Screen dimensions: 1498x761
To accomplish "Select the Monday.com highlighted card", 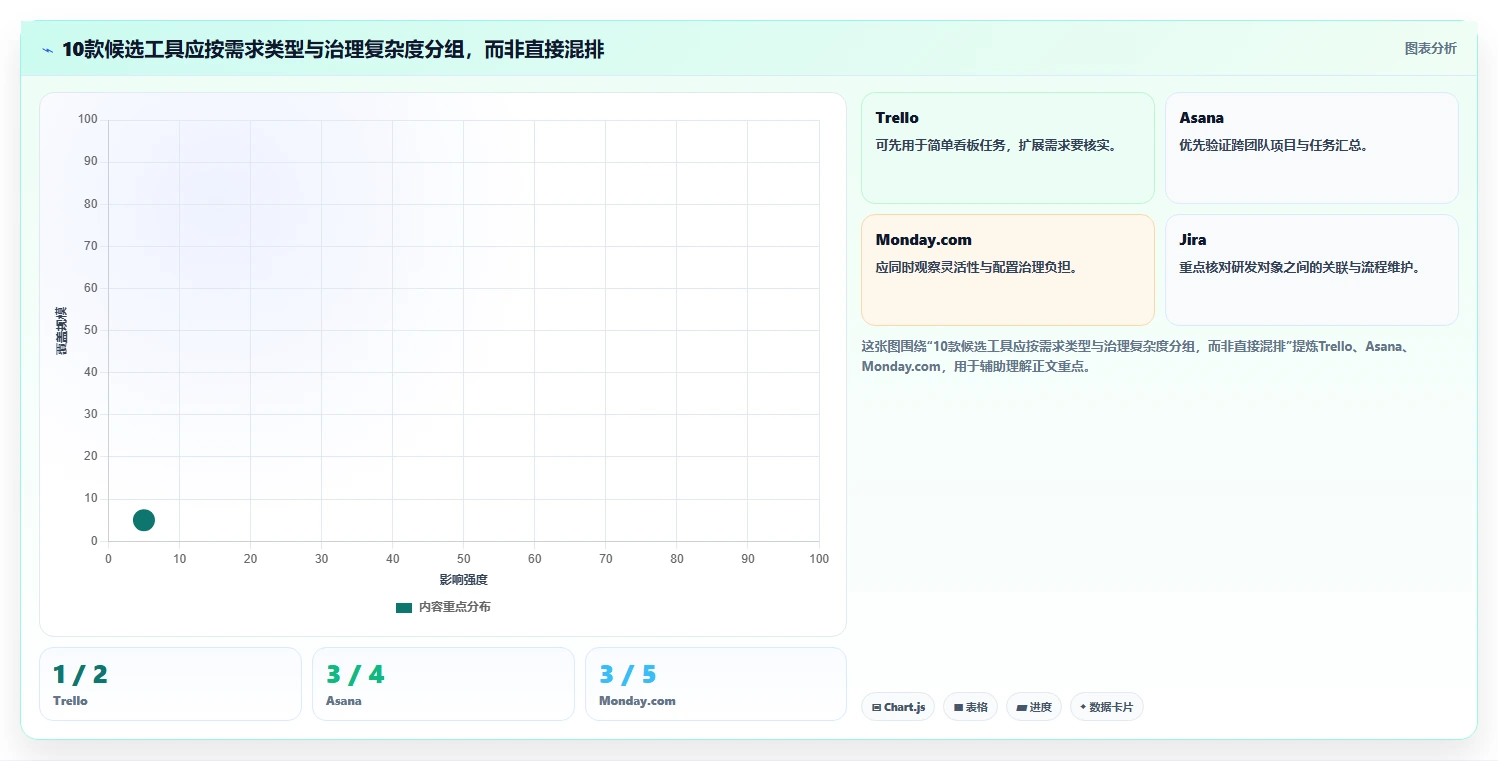I will pyautogui.click(x=1007, y=270).
